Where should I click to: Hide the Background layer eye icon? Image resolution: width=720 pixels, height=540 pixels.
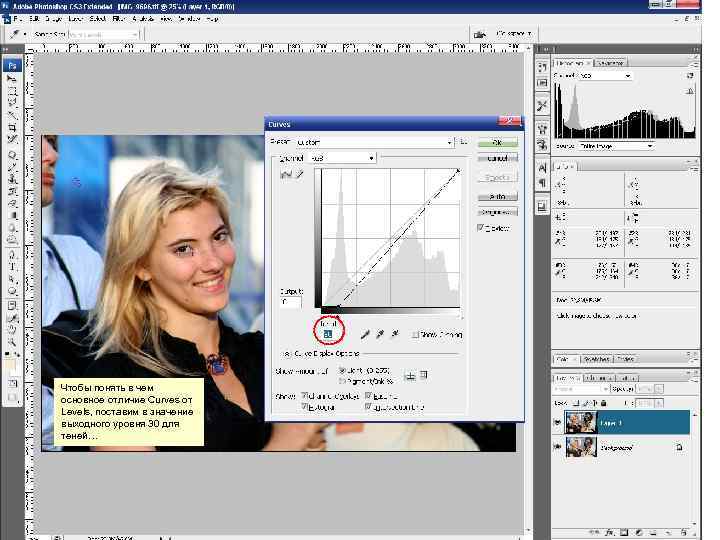point(557,446)
